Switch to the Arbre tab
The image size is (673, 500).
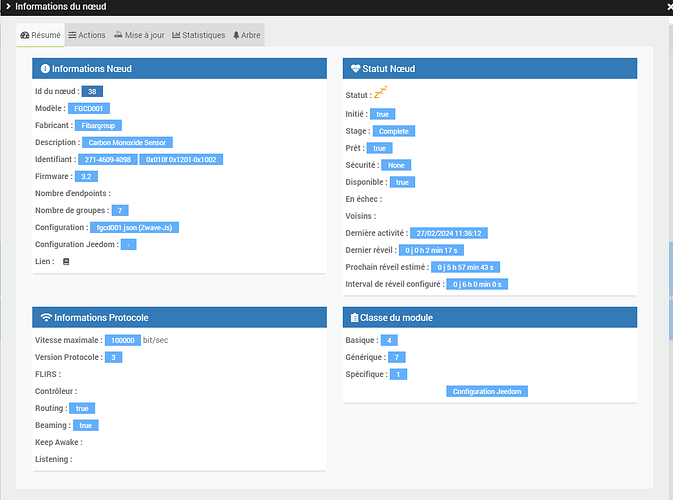pyautogui.click(x=247, y=35)
